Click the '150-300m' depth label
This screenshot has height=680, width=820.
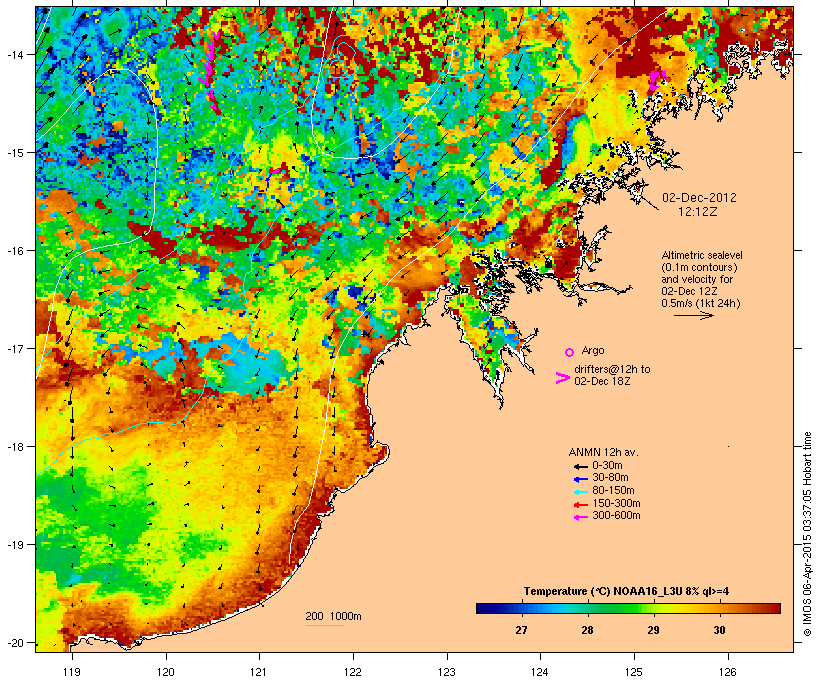pyautogui.click(x=616, y=503)
